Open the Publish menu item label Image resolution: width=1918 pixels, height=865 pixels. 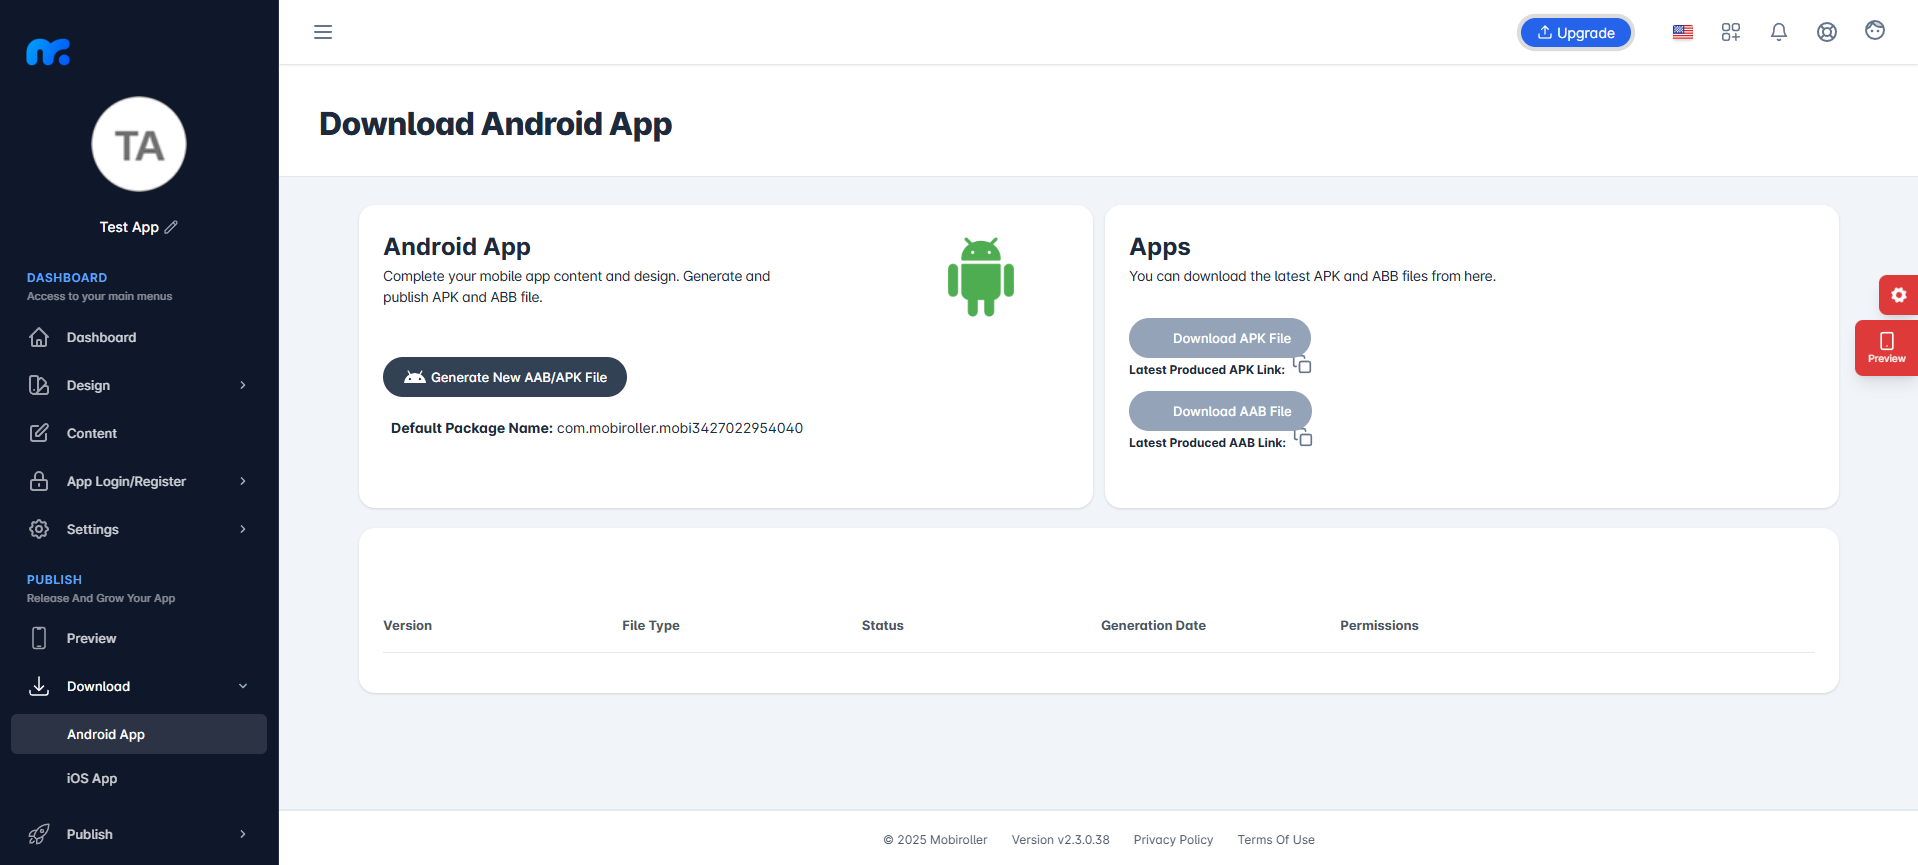pyautogui.click(x=90, y=834)
